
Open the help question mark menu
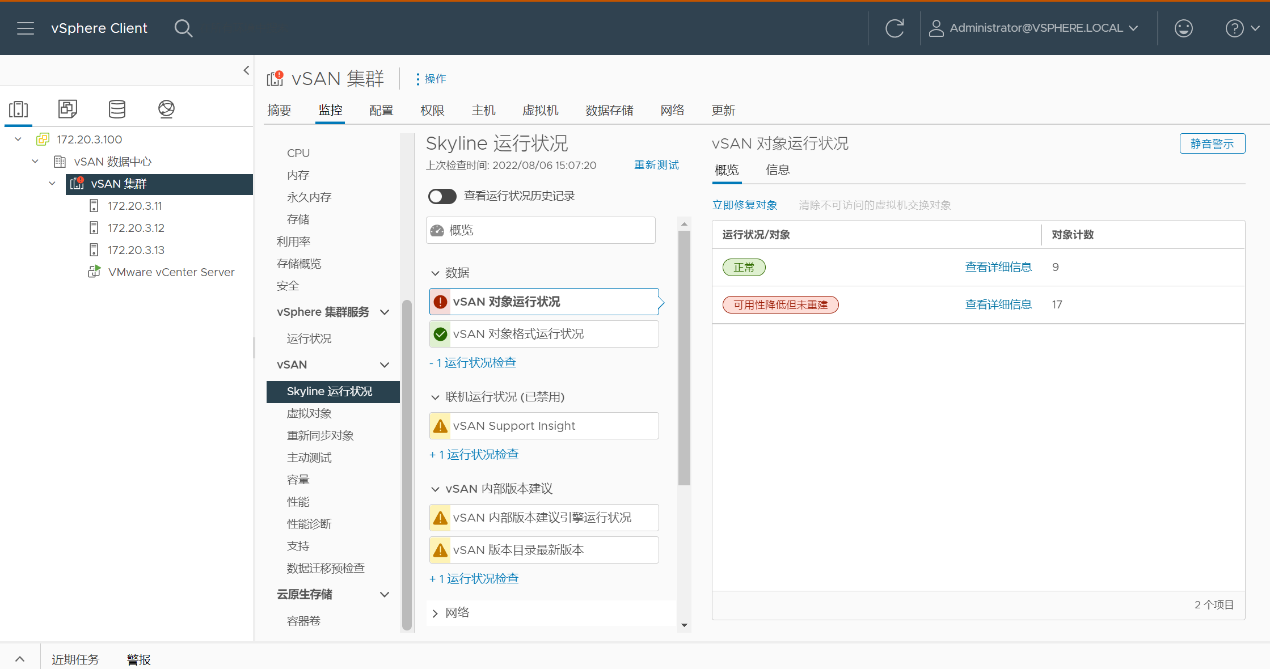click(x=1242, y=28)
